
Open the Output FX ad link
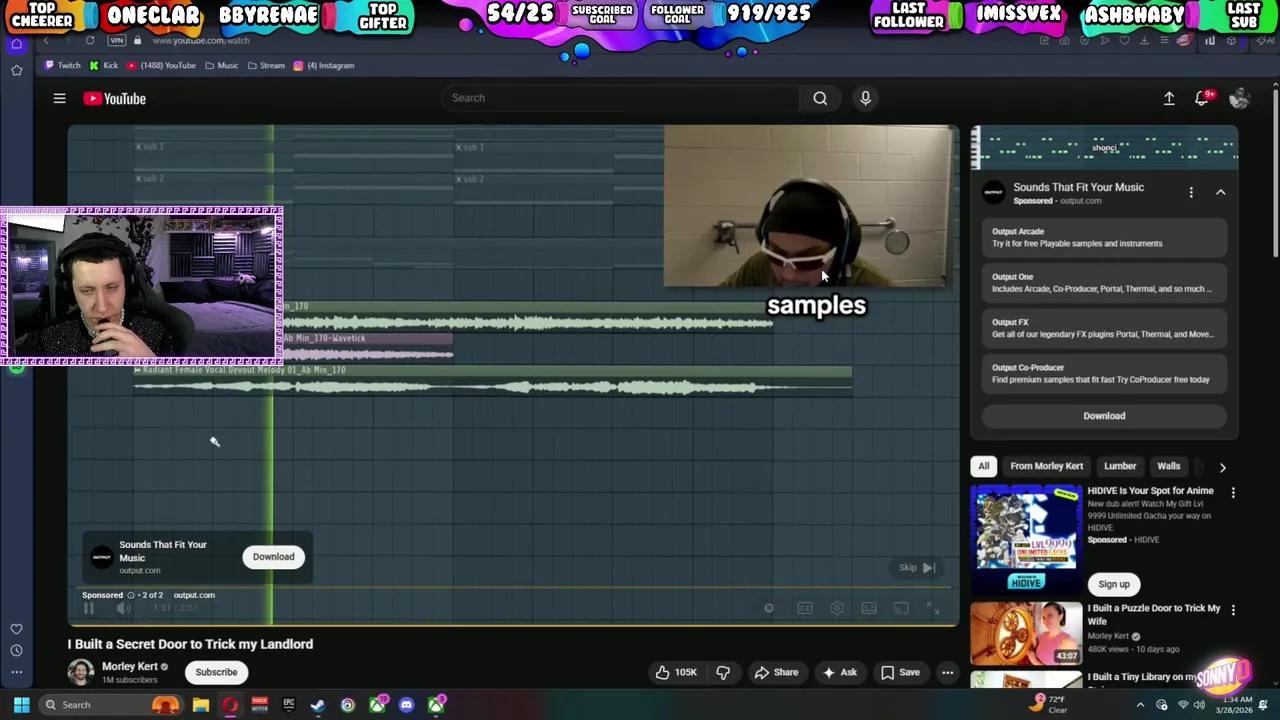pyautogui.click(x=1104, y=328)
